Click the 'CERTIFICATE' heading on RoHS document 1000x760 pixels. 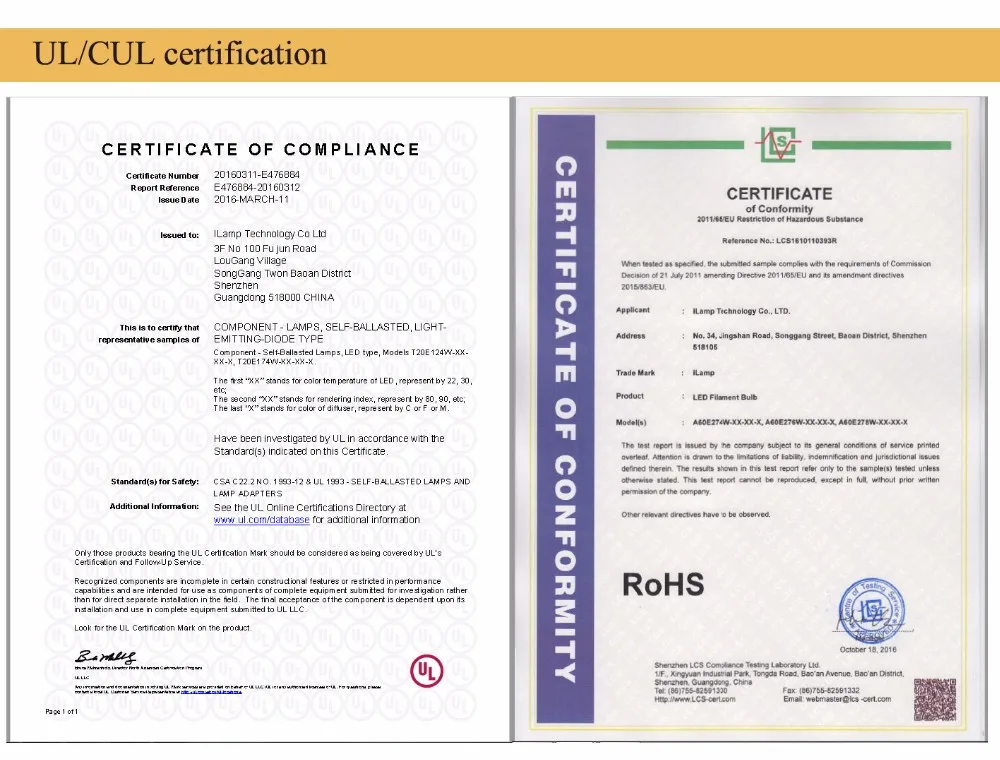(779, 193)
